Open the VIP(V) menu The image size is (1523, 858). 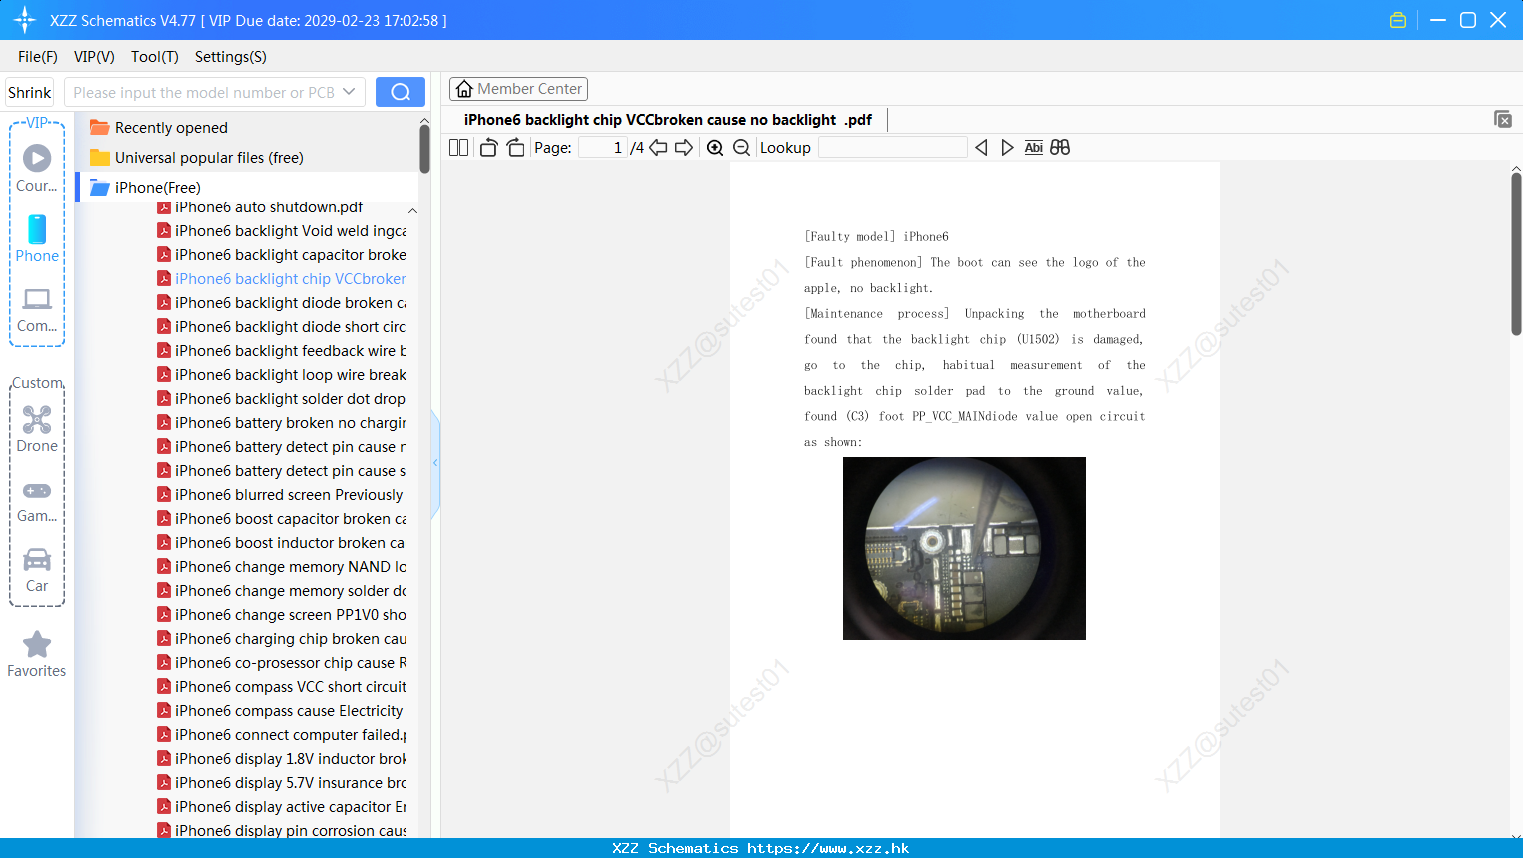click(x=94, y=57)
